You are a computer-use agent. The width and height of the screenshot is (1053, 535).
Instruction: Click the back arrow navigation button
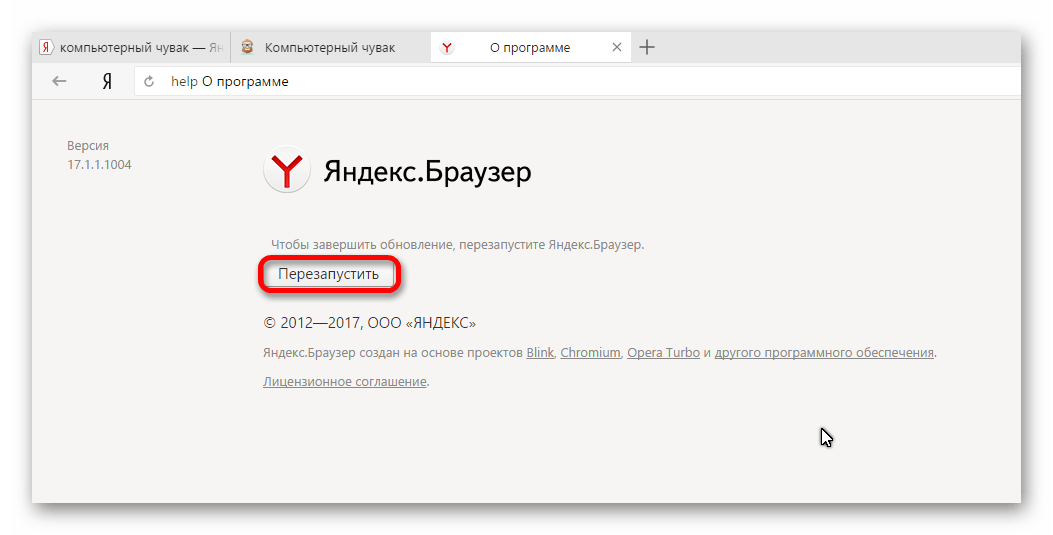point(60,82)
